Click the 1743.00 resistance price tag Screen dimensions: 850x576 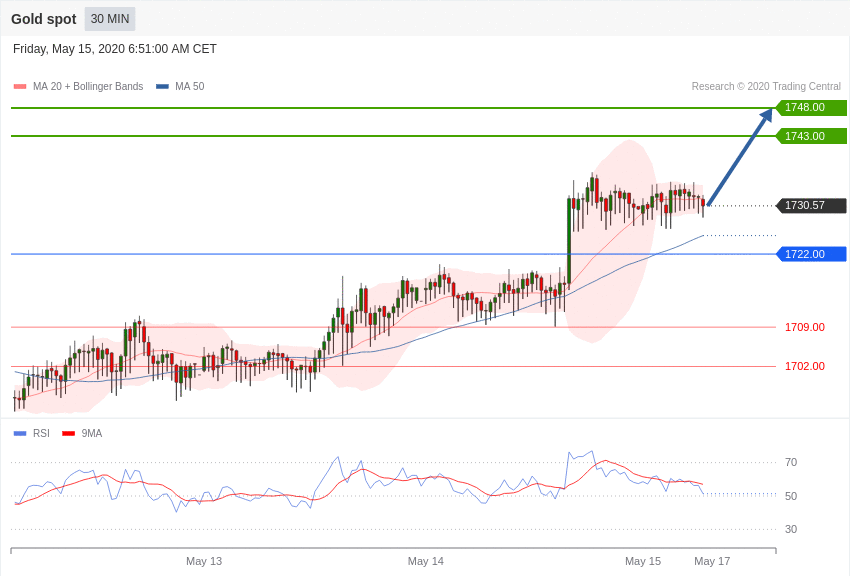click(x=811, y=136)
